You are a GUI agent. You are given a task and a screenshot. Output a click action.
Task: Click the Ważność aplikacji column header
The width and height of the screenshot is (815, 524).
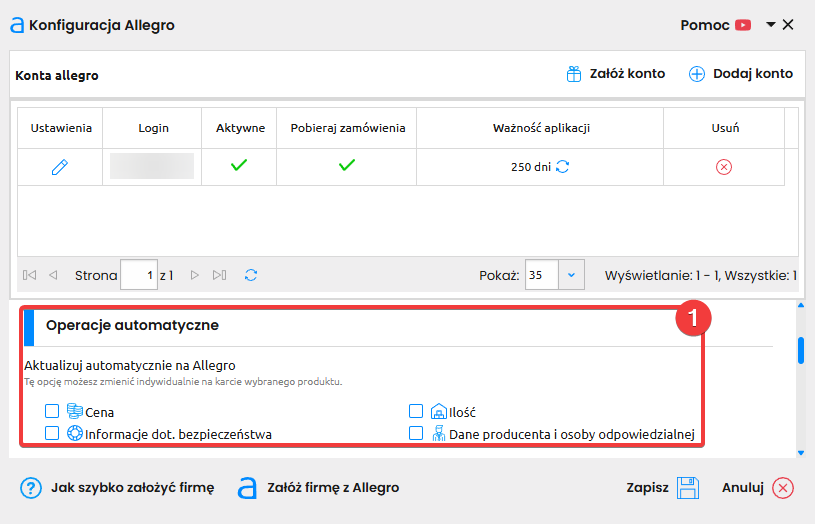pyautogui.click(x=541, y=128)
